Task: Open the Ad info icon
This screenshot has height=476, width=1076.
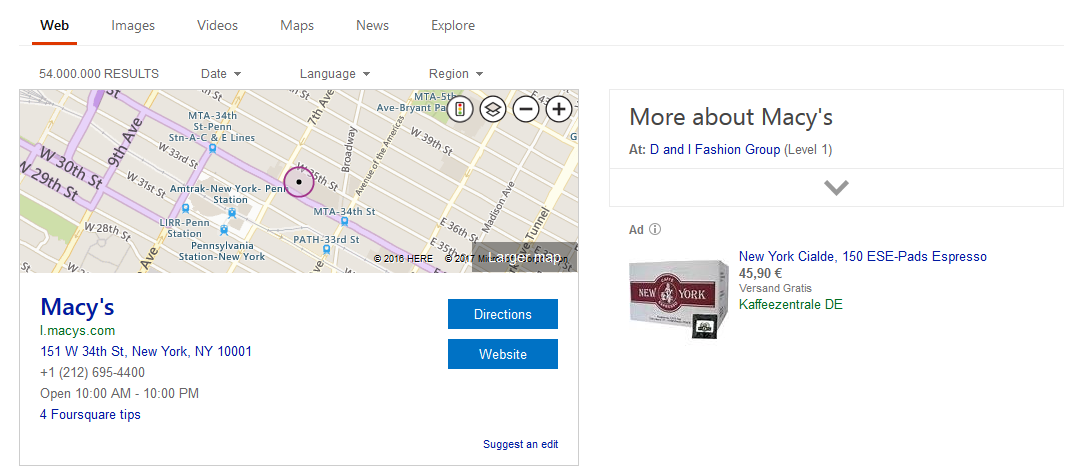Action: (x=655, y=229)
